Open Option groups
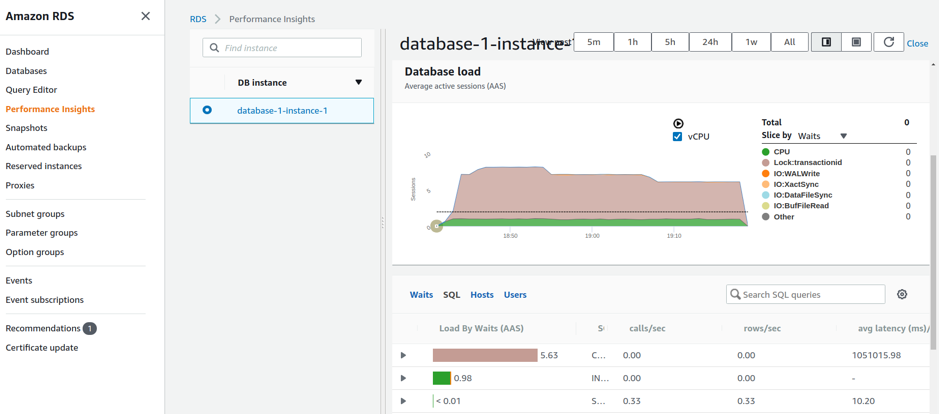 click(35, 252)
